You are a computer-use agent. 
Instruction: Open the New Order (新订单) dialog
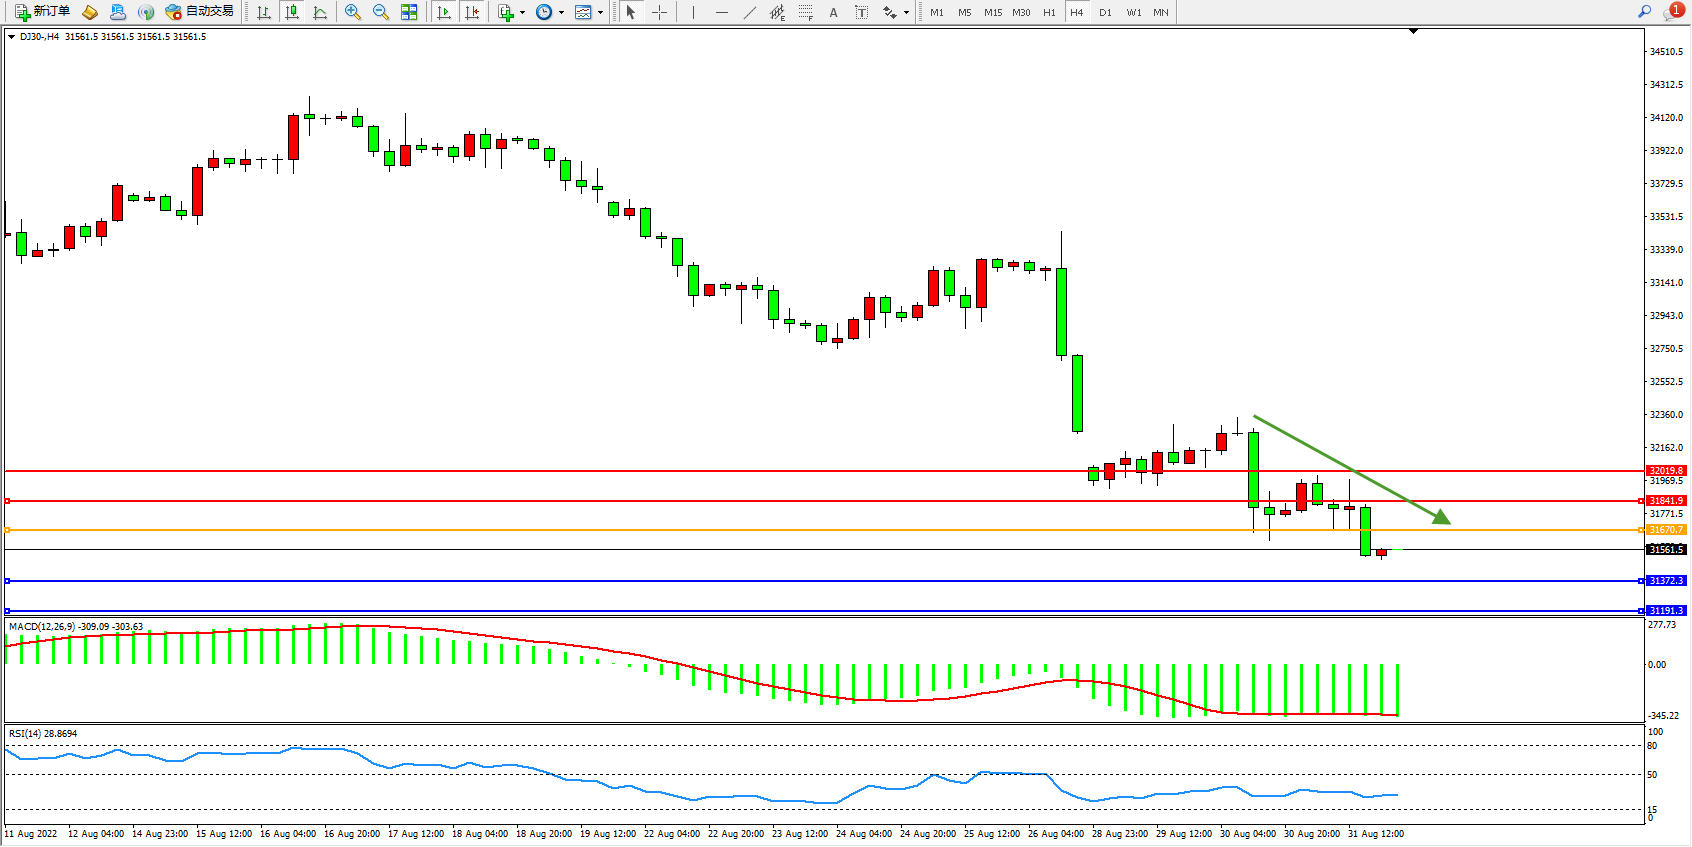click(x=43, y=12)
